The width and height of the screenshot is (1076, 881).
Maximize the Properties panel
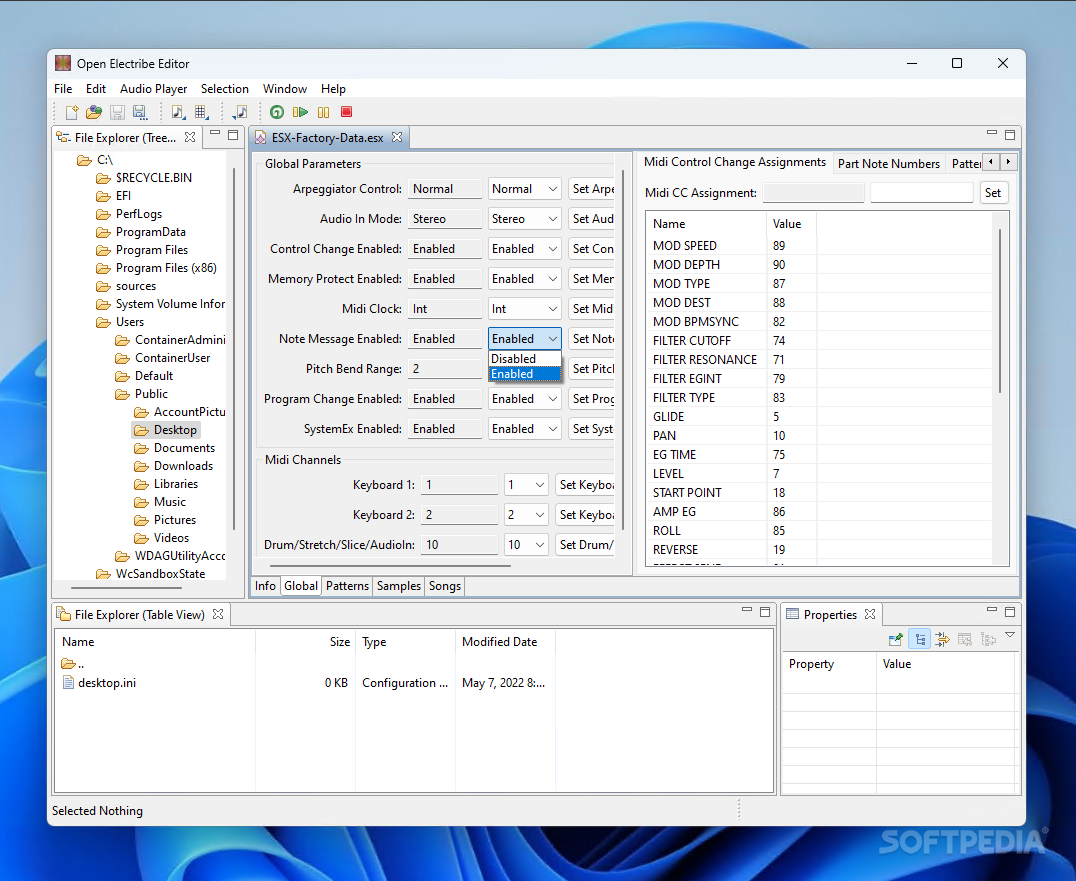(1009, 611)
